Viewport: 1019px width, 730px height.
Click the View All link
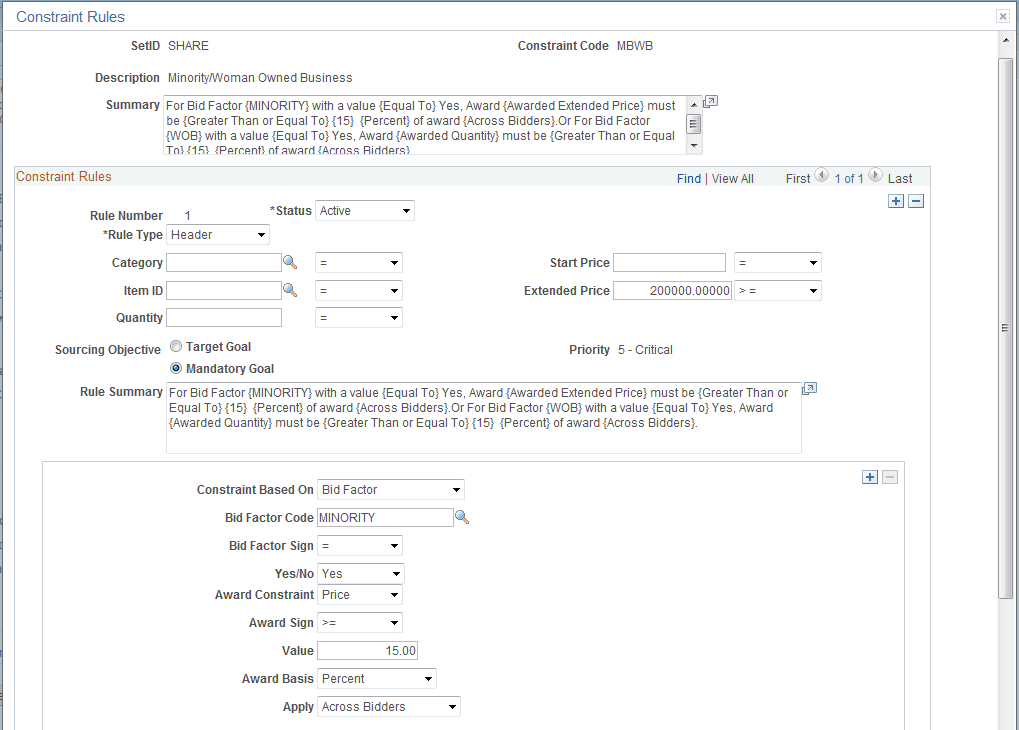pos(731,178)
